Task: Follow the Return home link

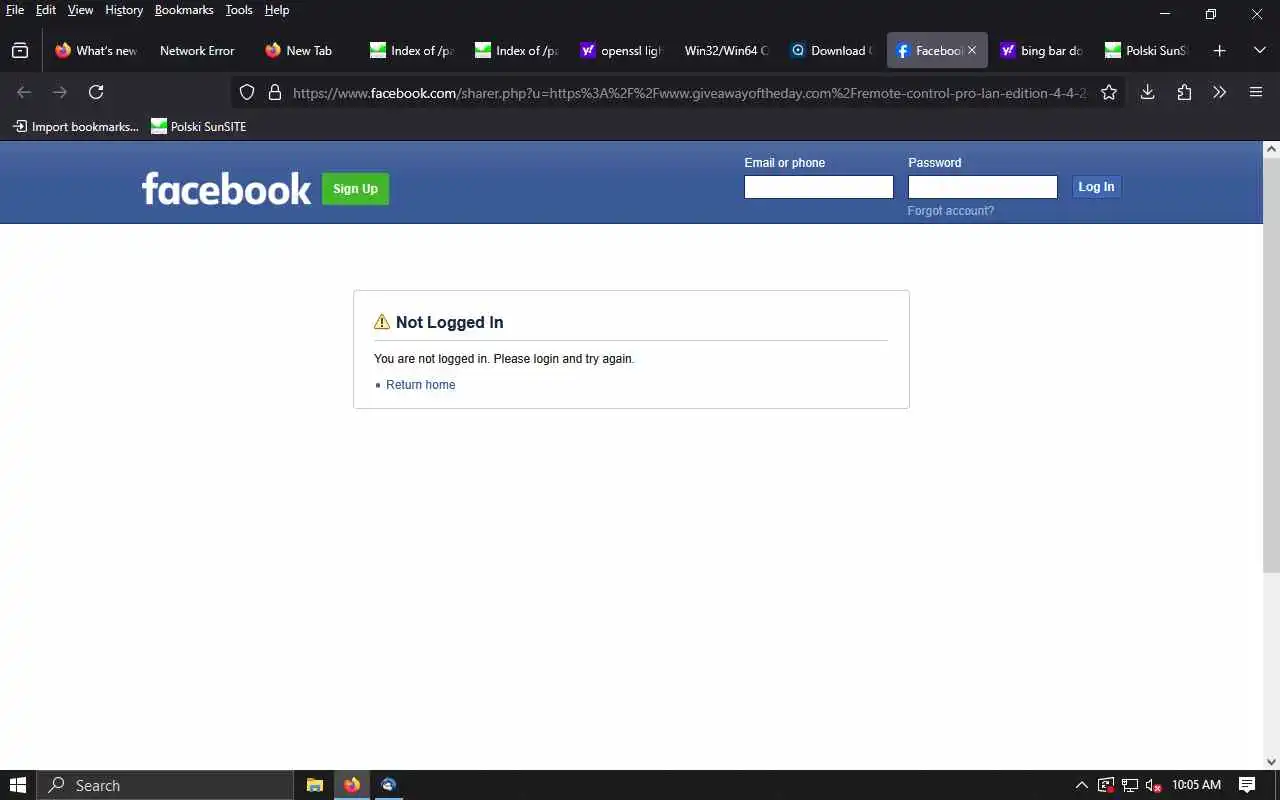Action: point(420,385)
